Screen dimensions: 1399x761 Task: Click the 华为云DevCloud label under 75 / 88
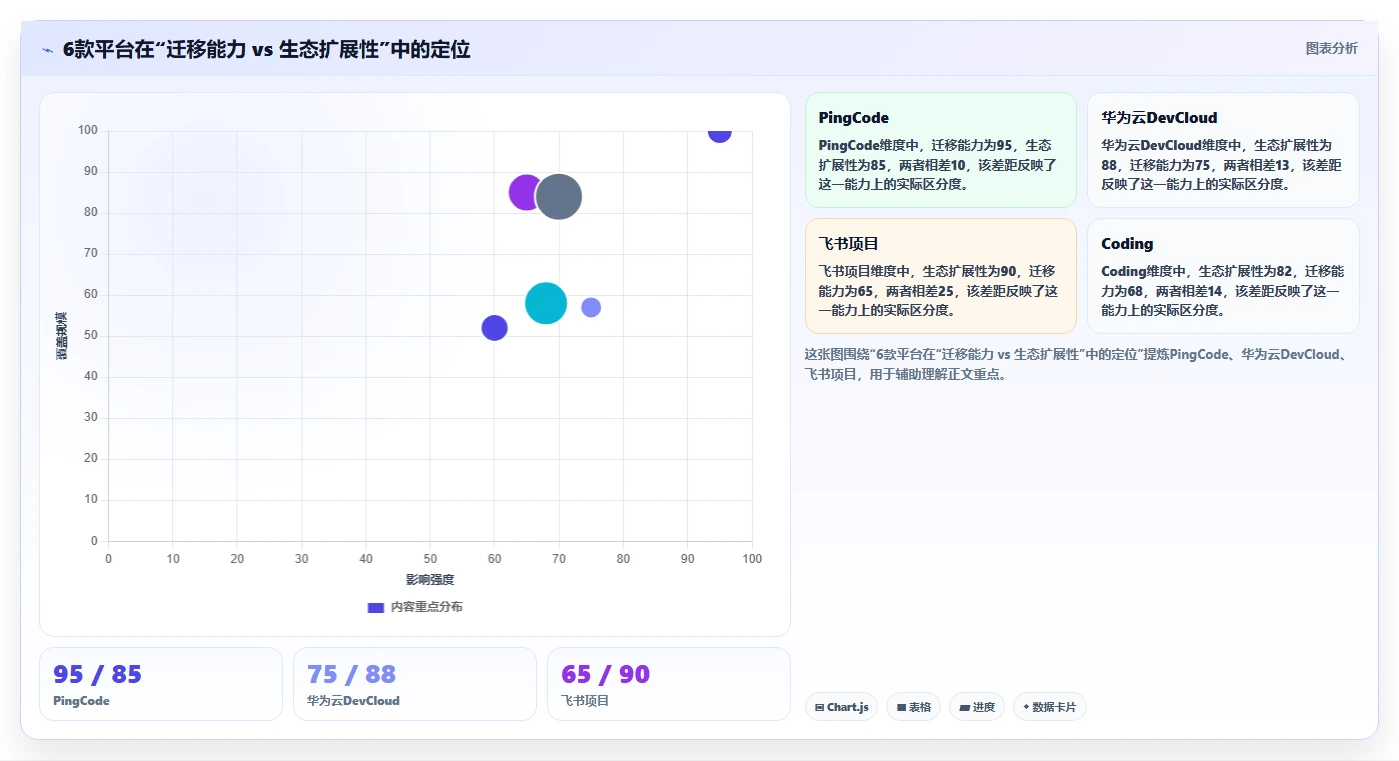point(353,701)
